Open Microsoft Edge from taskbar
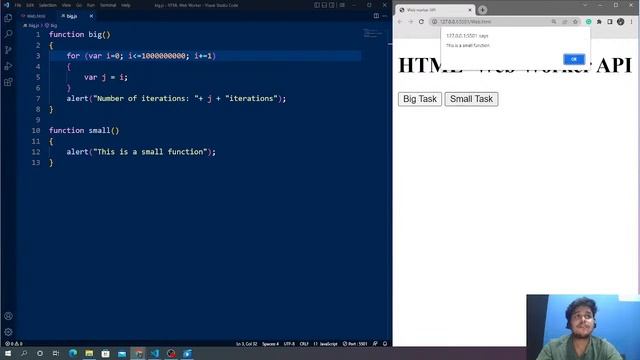 coord(73,353)
